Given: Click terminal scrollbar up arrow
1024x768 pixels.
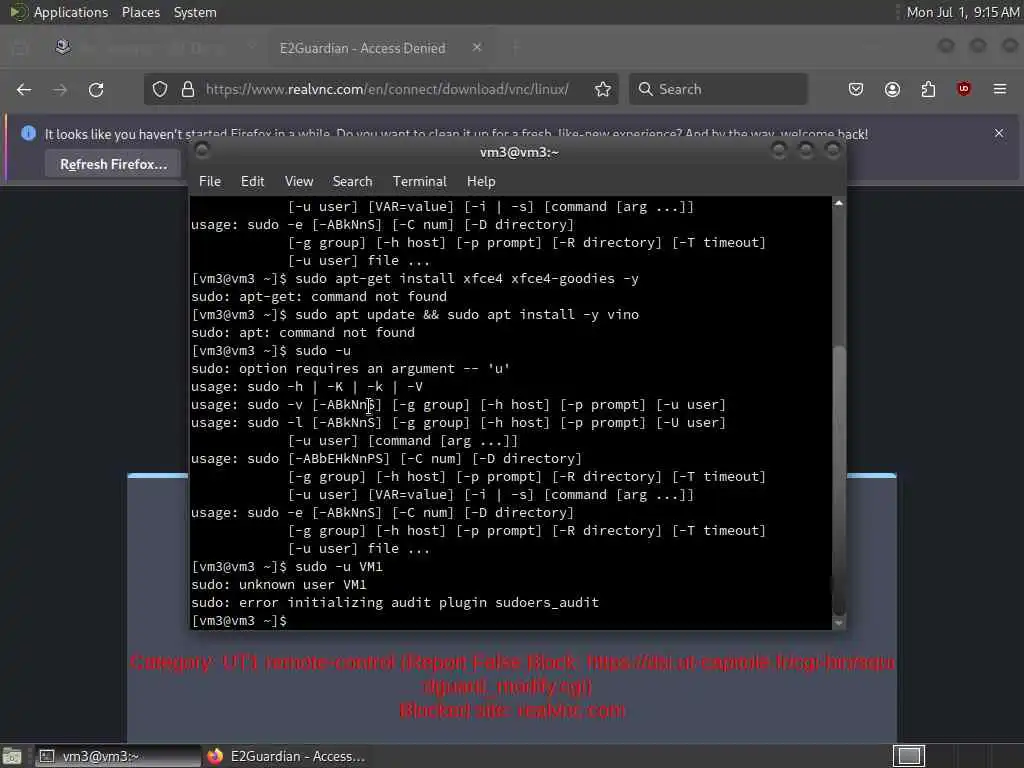Looking at the screenshot, I should (x=839, y=204).
